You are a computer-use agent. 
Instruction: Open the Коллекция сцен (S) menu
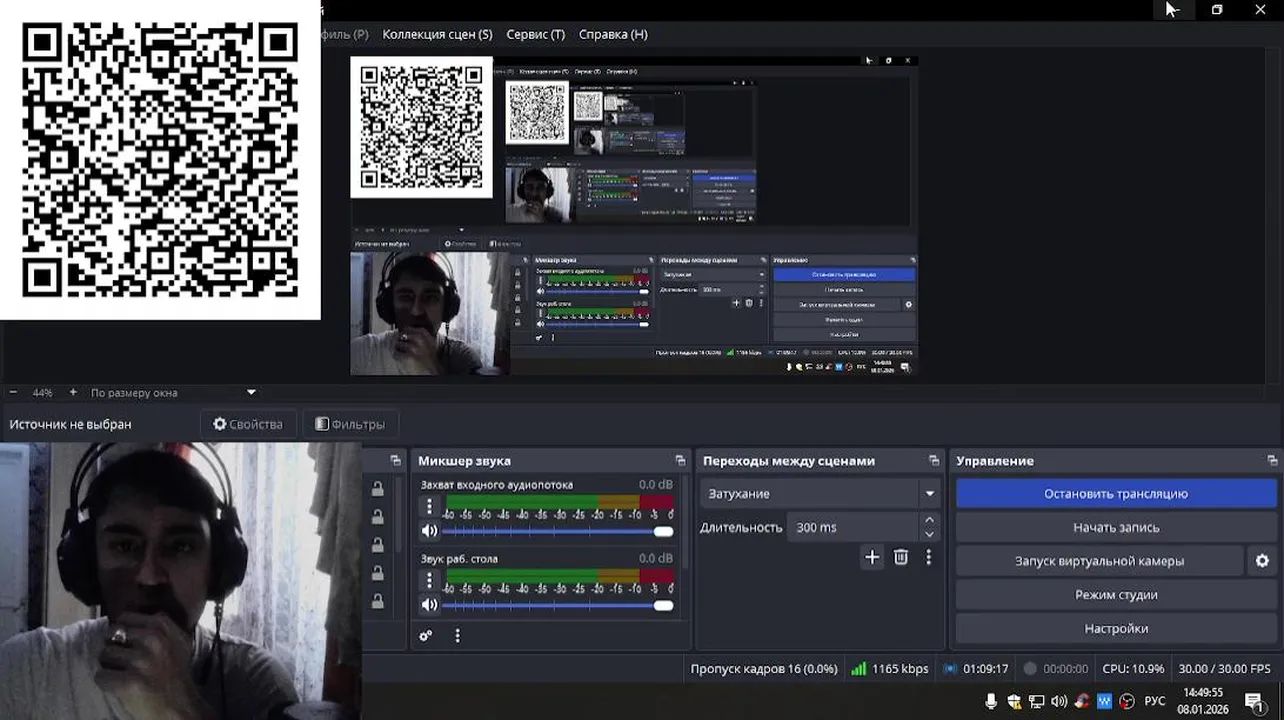click(437, 34)
